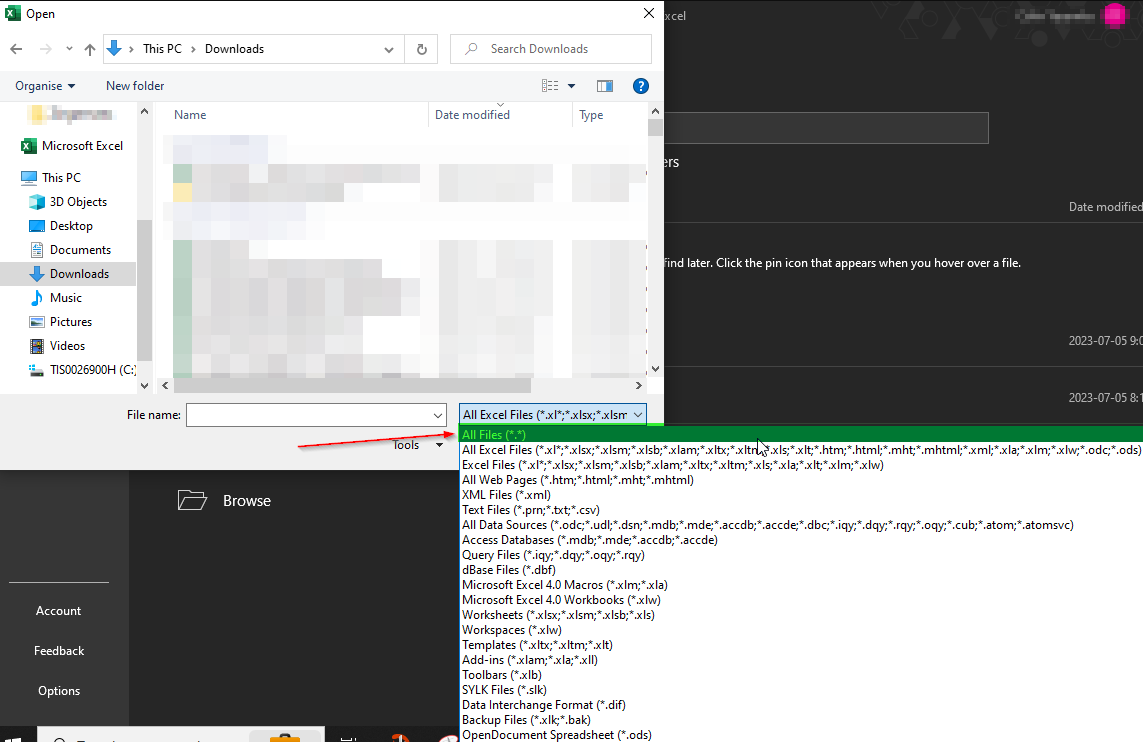This screenshot has height=742, width=1143.
Task: Choose Access Databases filter option
Action: point(801,540)
